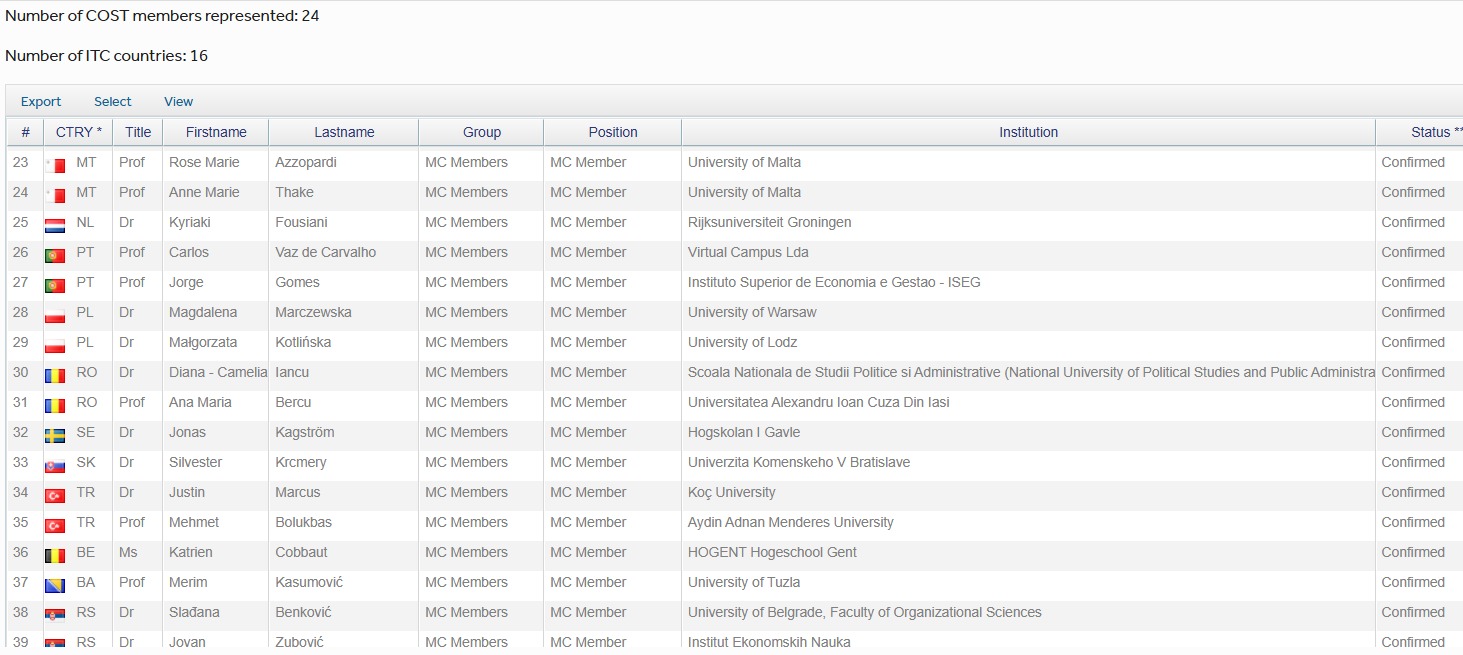Click the Malta flag in row 23

[55, 164]
